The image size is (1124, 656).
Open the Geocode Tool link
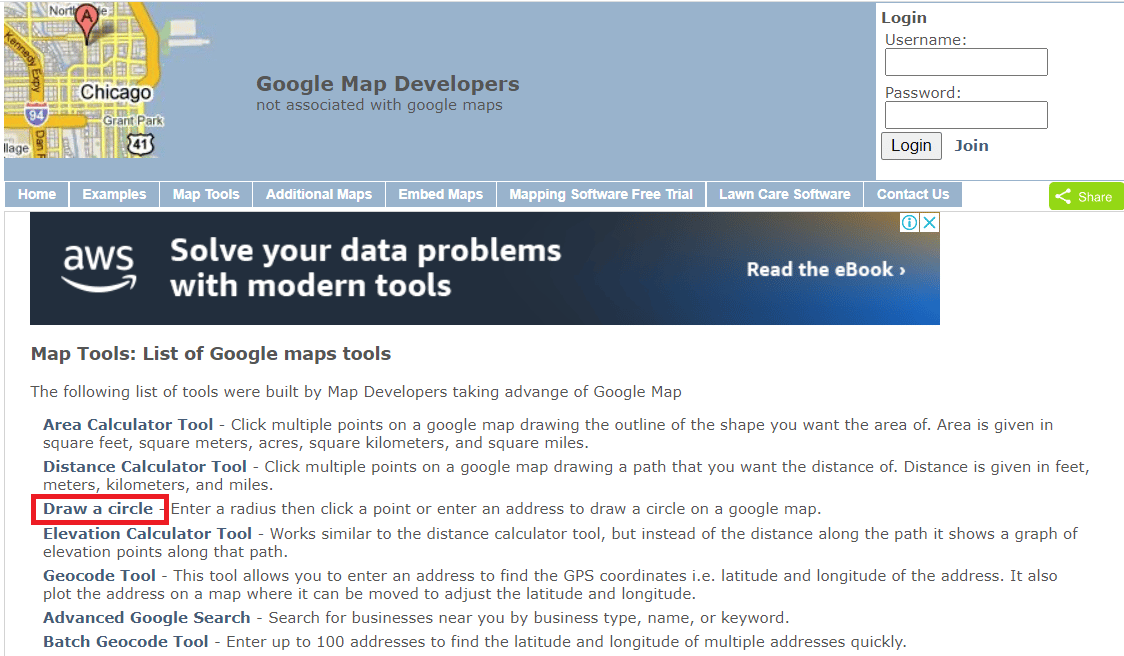pos(99,576)
